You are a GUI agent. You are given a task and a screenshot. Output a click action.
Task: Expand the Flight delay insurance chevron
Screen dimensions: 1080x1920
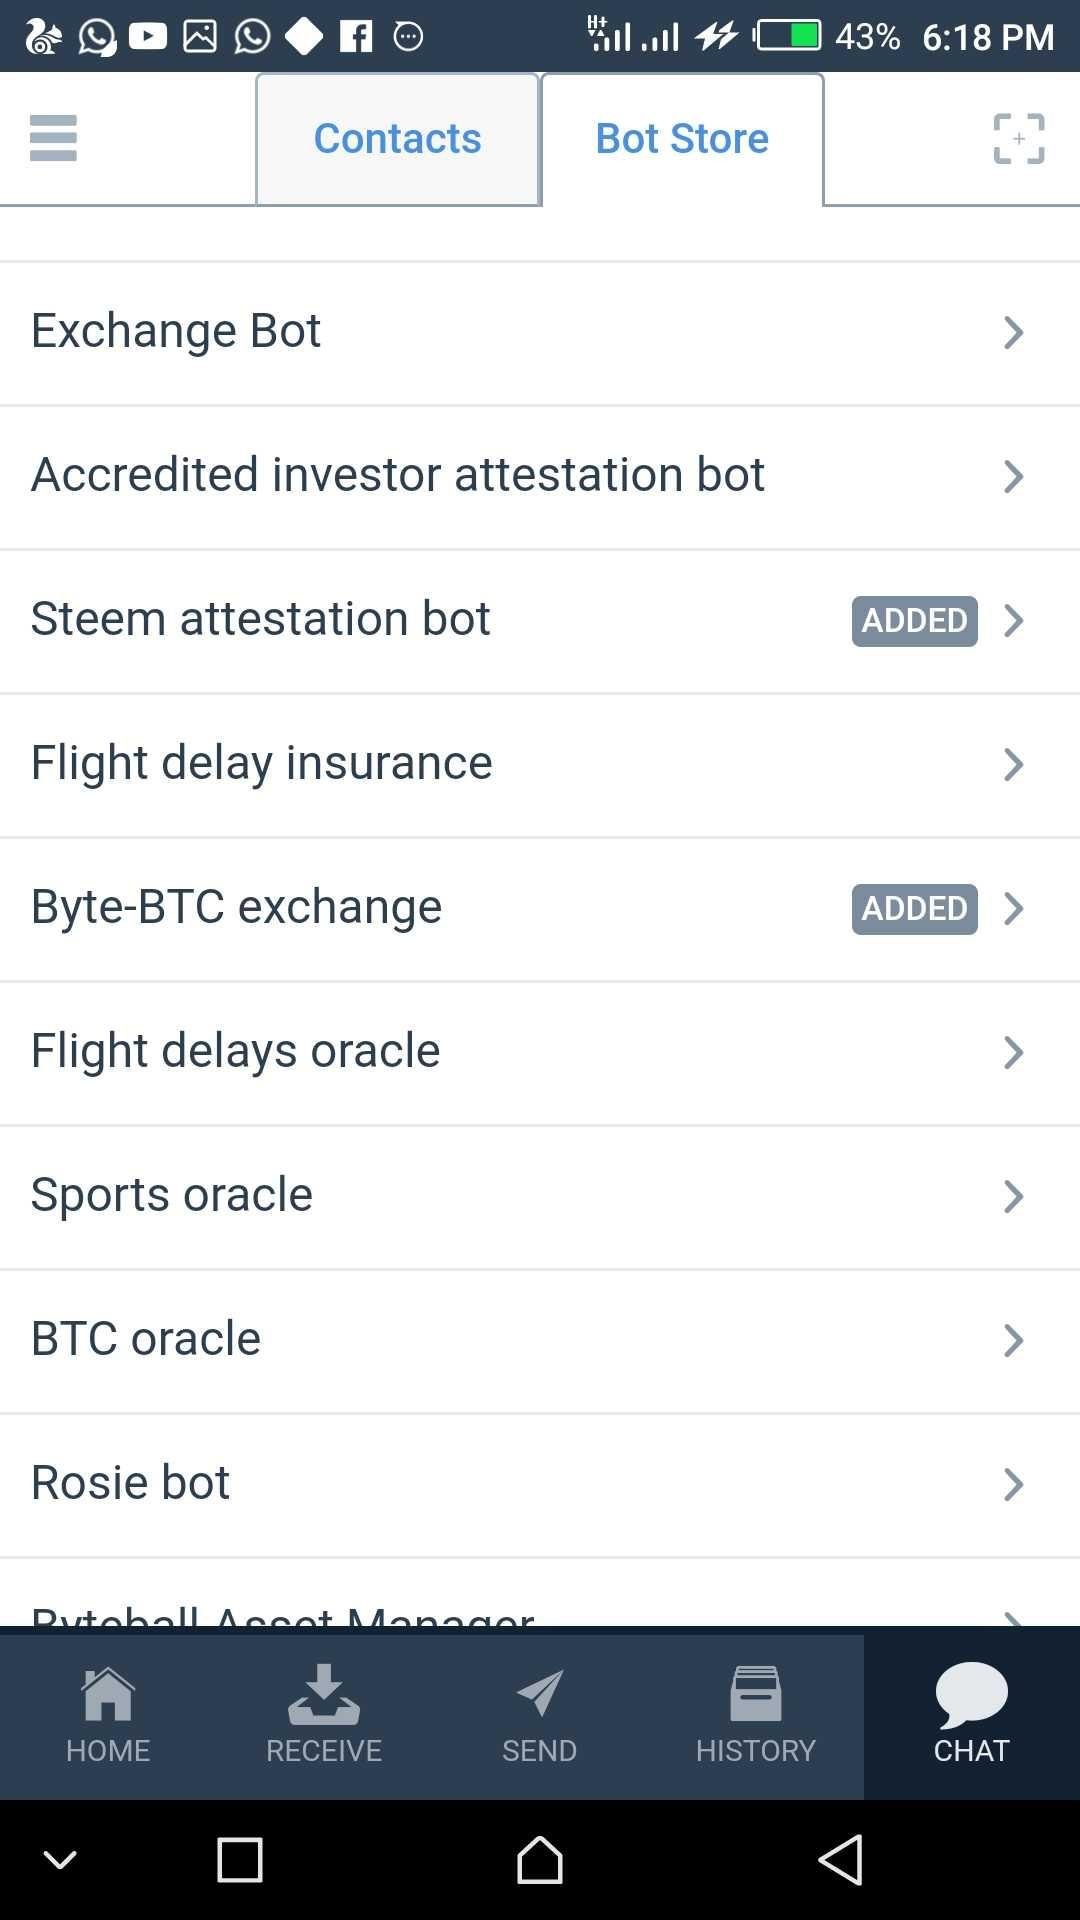coord(1013,765)
